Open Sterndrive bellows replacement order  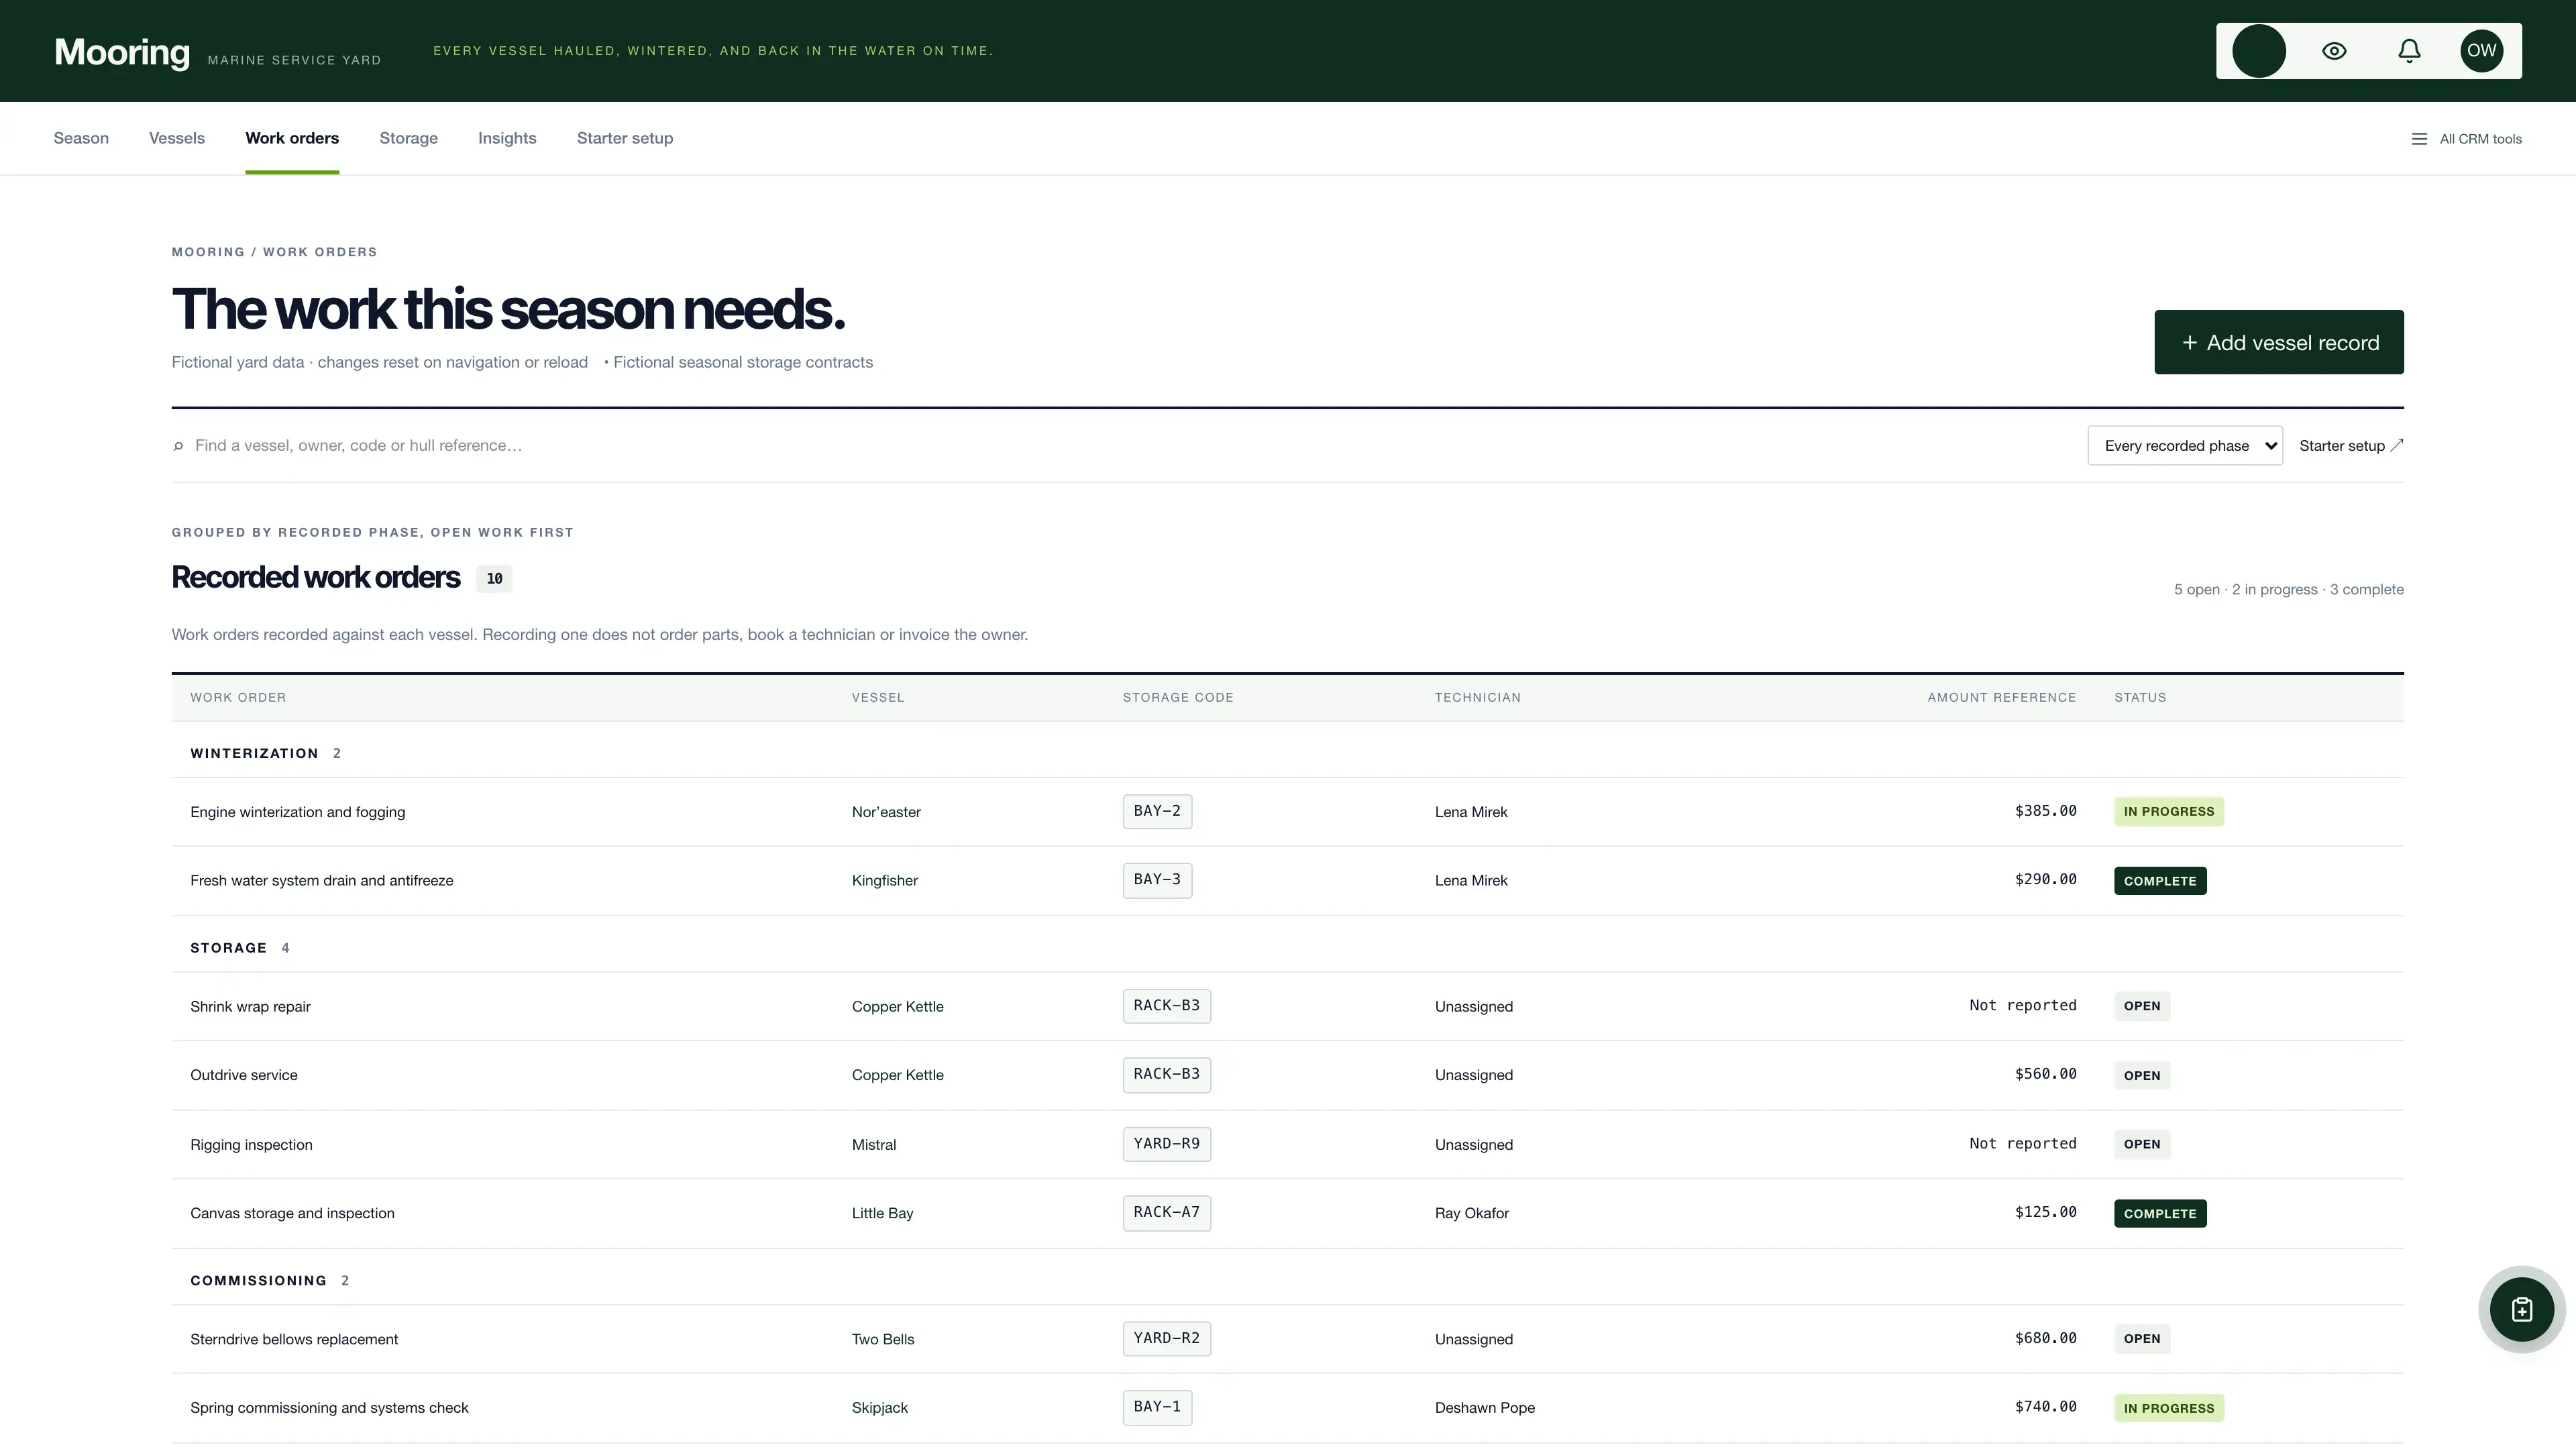coord(294,1339)
